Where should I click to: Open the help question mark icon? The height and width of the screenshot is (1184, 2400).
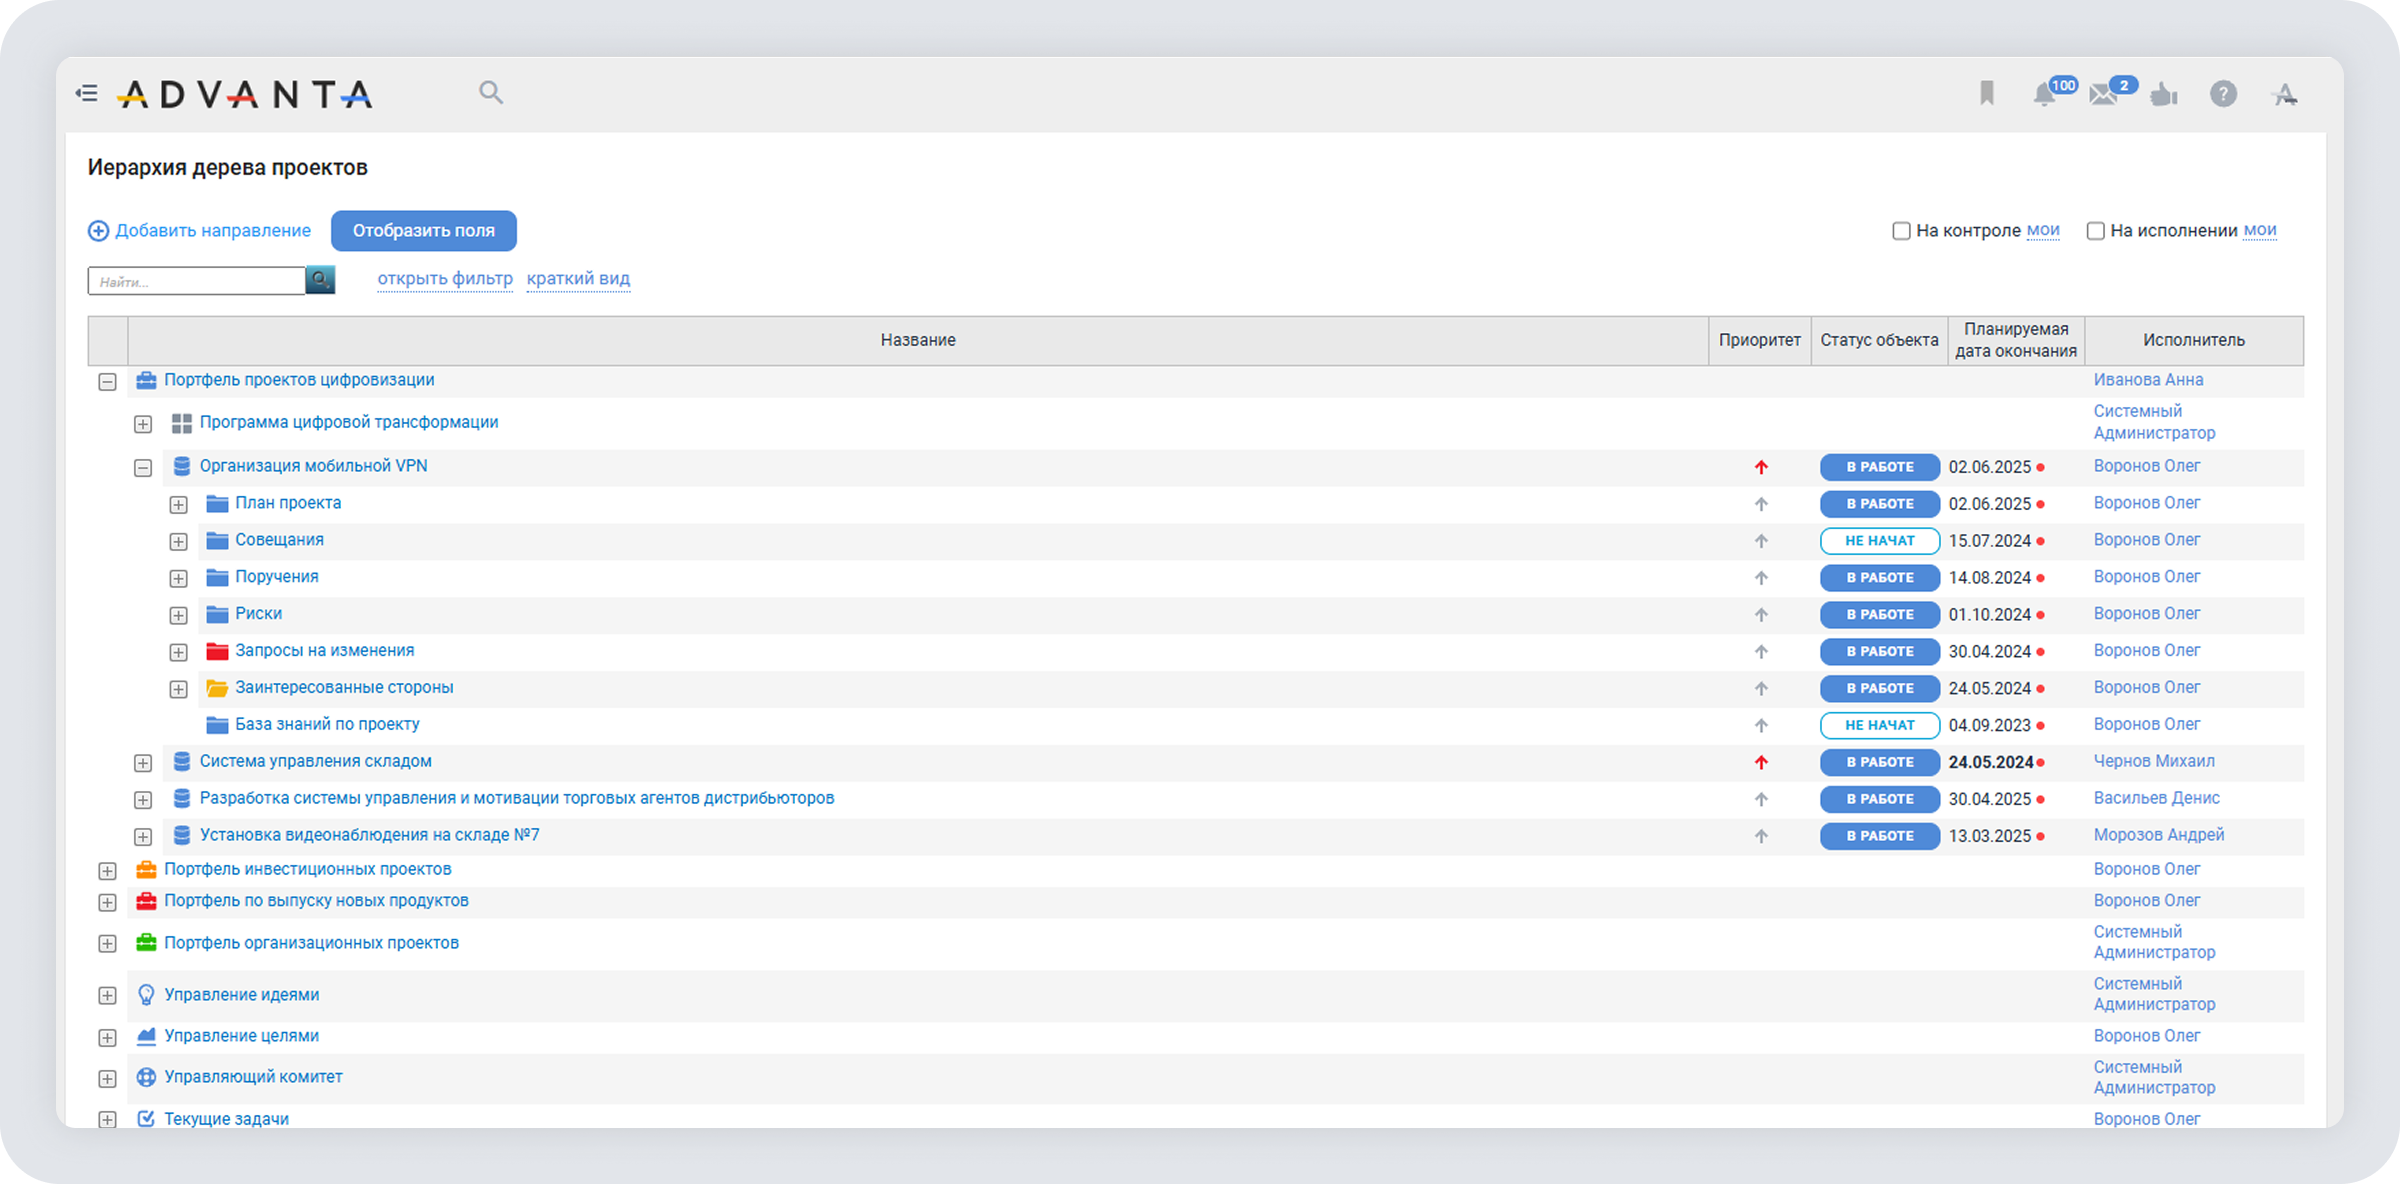2222,94
